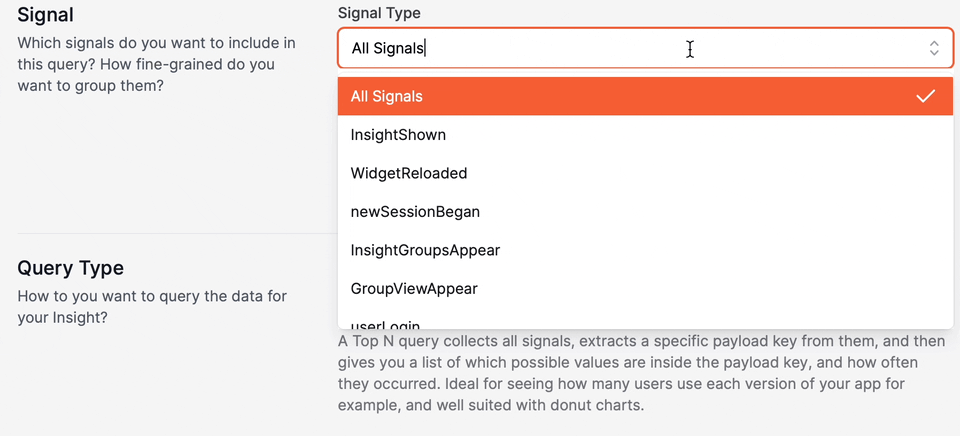Viewport: 960px width, 436px height.
Task: Select the All Signals option
Action: pos(387,96)
